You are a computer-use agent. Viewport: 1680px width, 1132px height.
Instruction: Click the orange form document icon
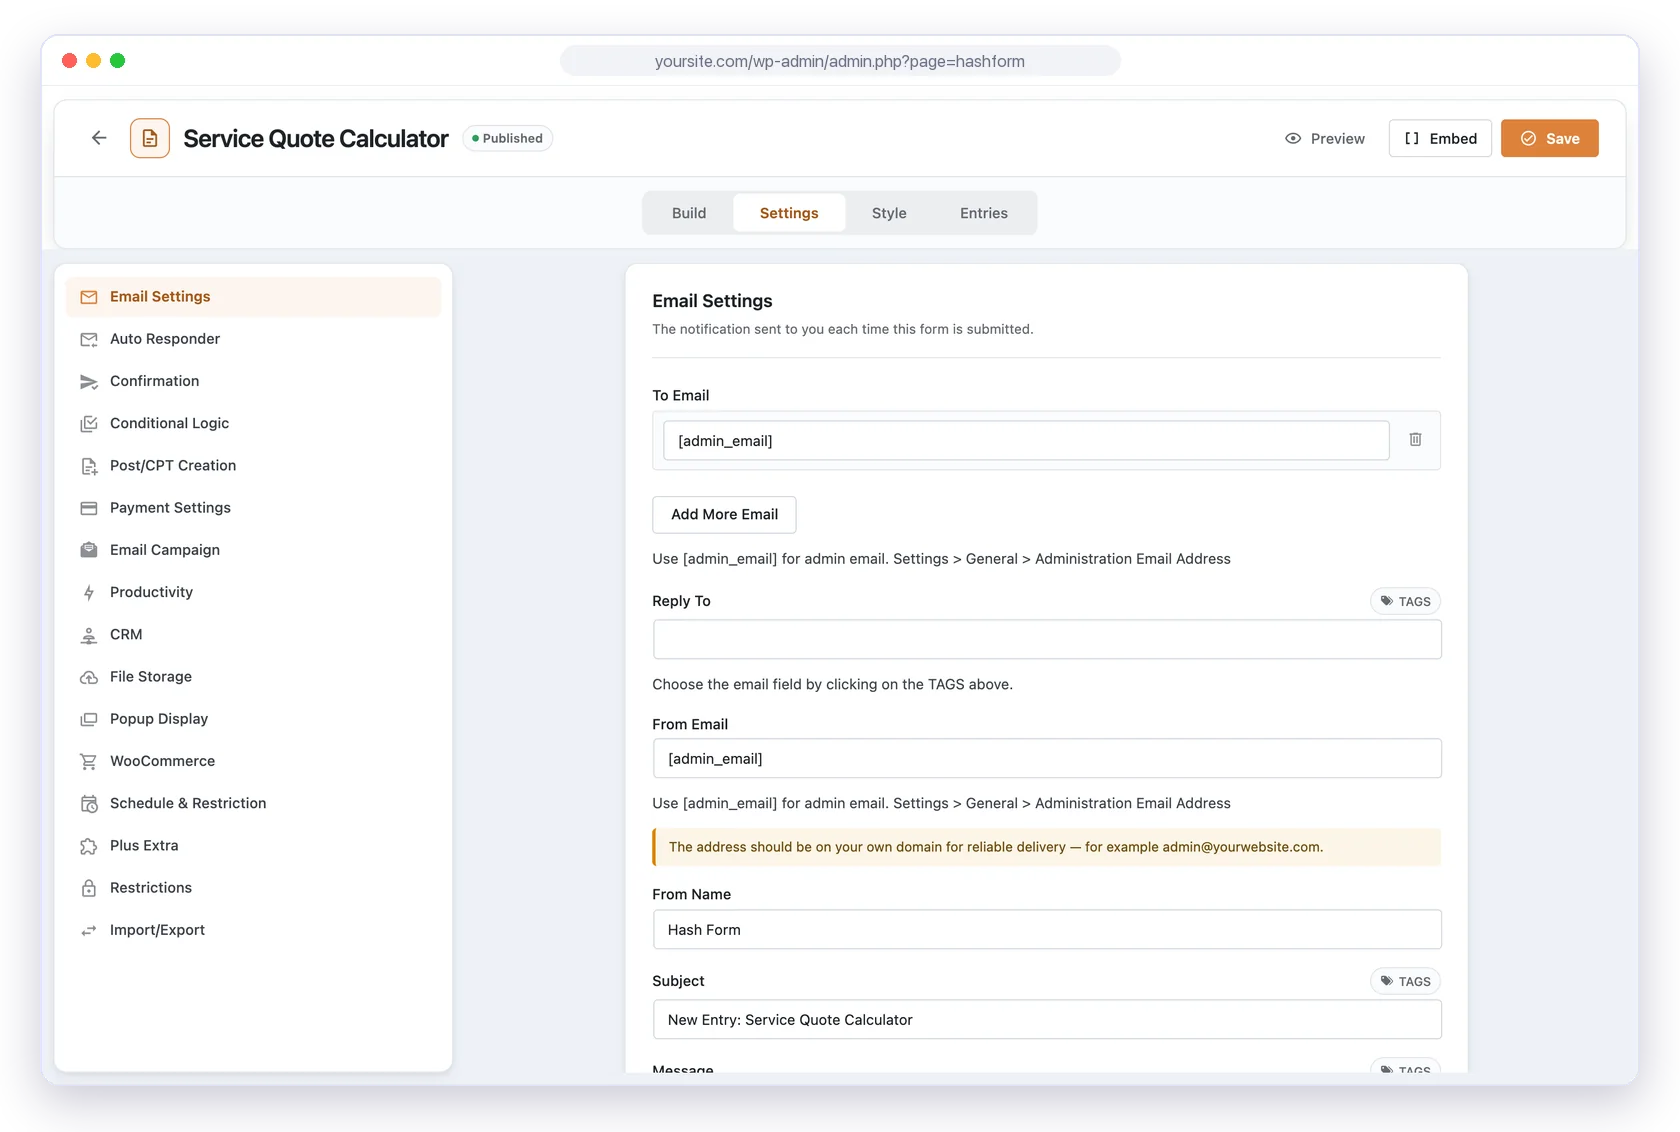coord(150,138)
